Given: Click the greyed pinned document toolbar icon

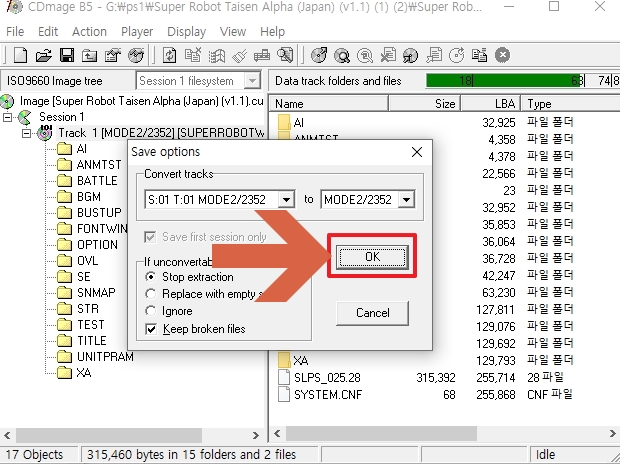Looking at the screenshot, I should click(x=434, y=55).
